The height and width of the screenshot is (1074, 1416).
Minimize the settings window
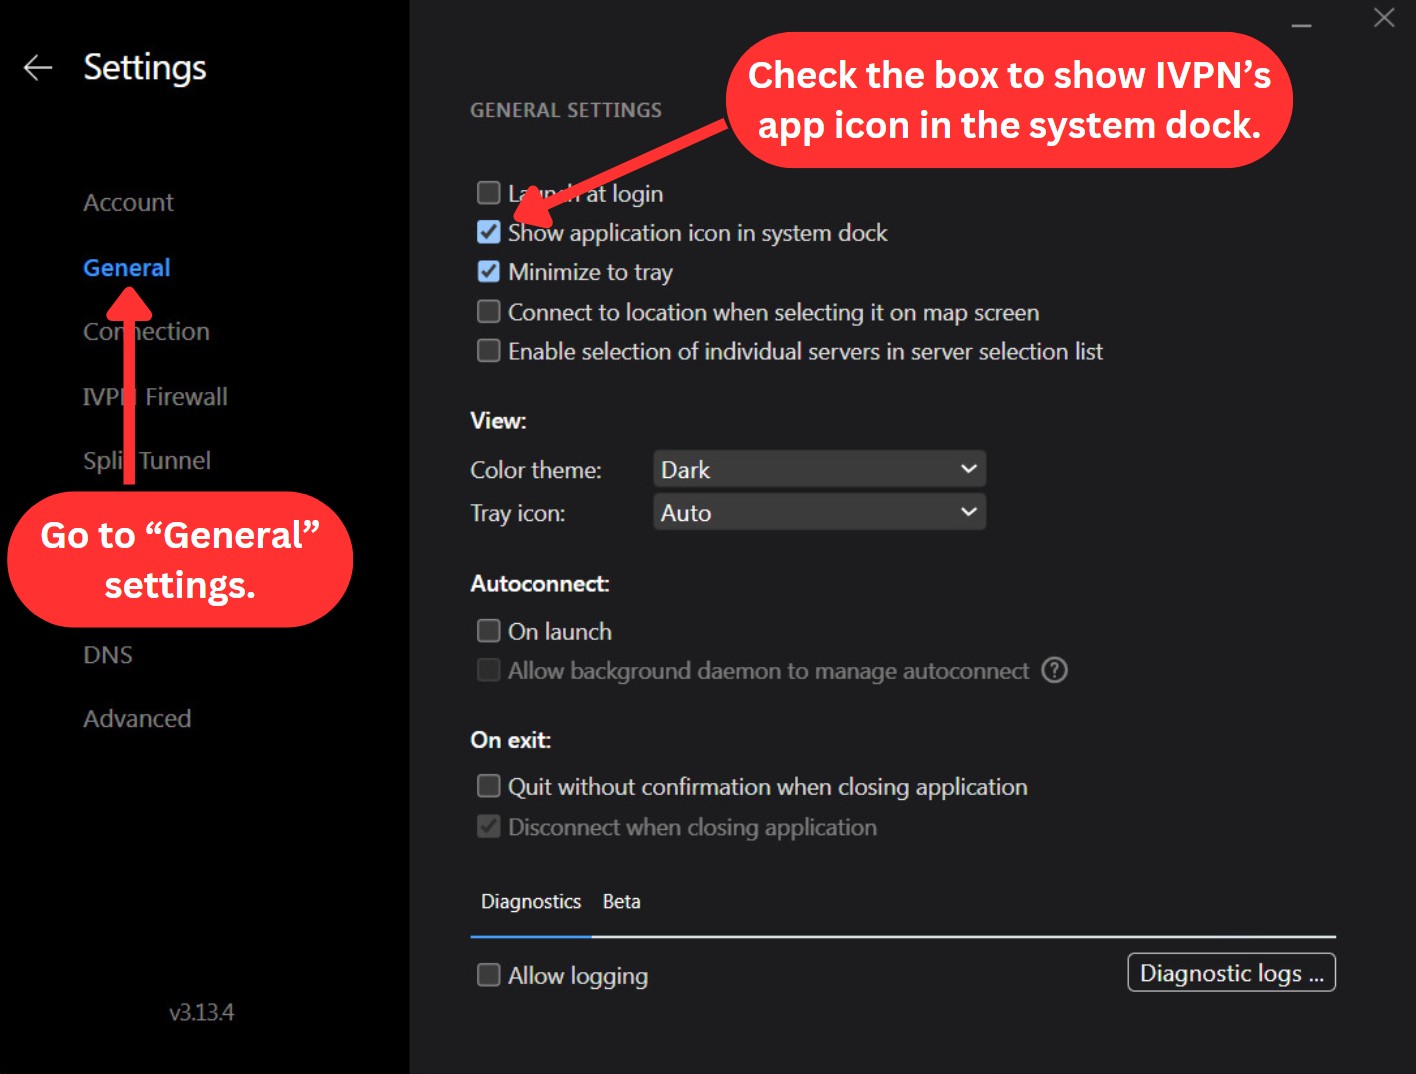point(1301,24)
